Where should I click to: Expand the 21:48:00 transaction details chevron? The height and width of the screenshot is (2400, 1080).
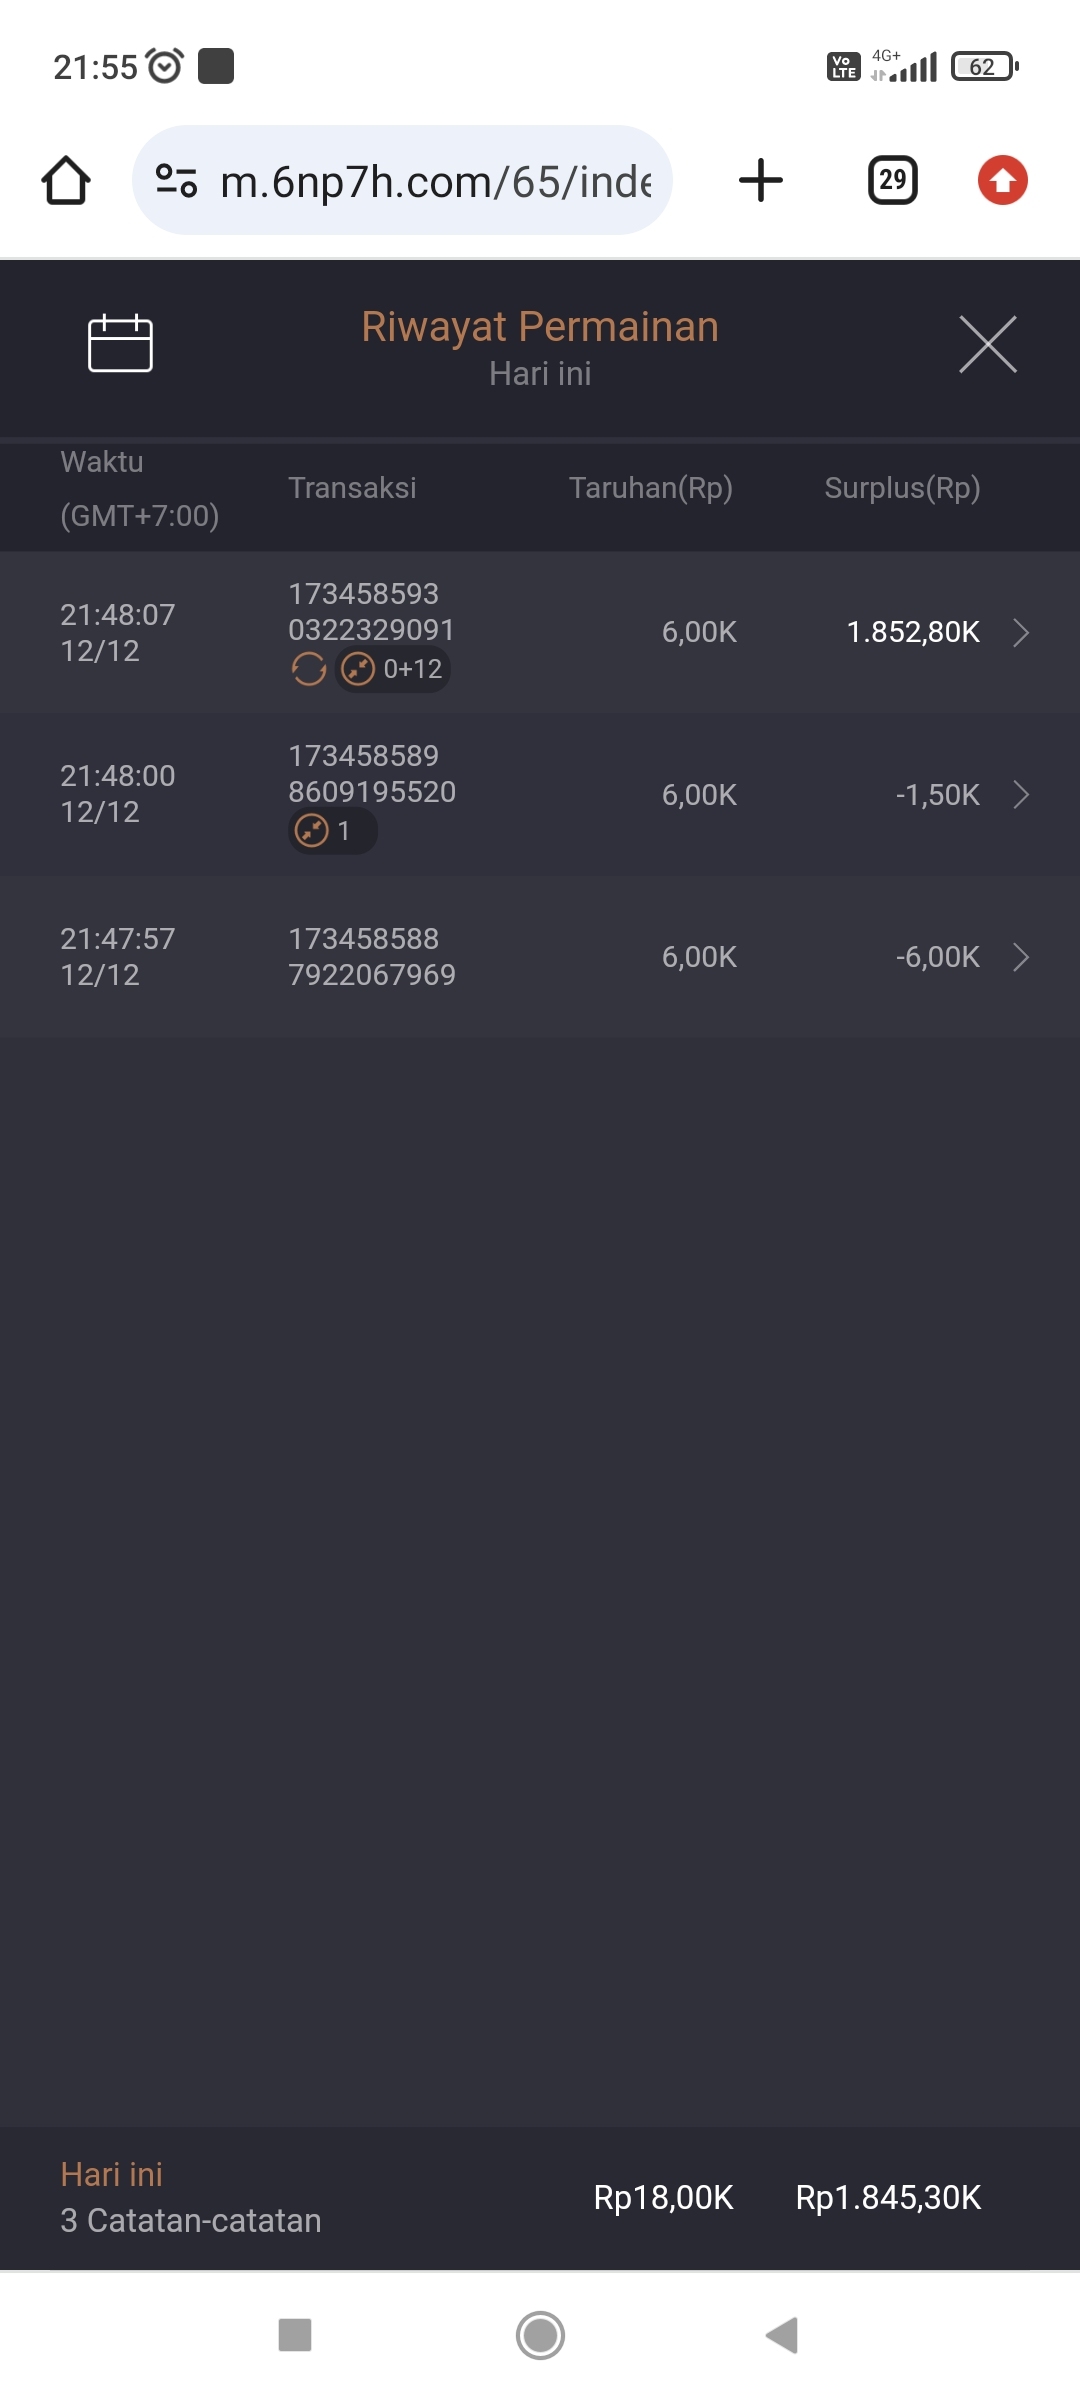(x=1020, y=795)
